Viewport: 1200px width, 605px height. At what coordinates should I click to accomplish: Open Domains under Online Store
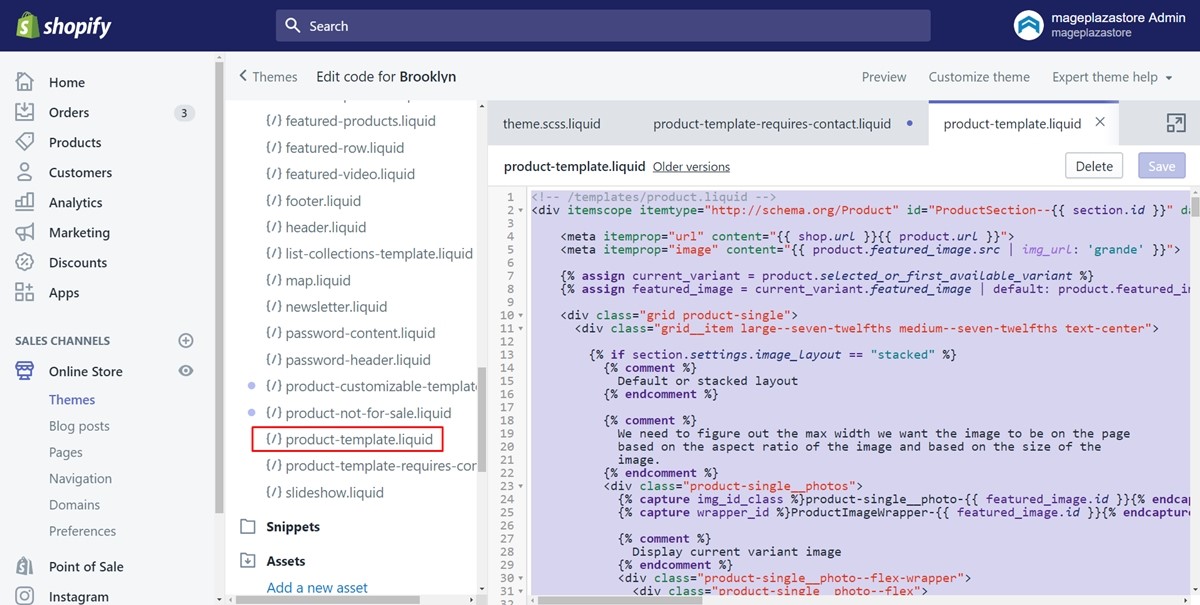[x=74, y=505]
